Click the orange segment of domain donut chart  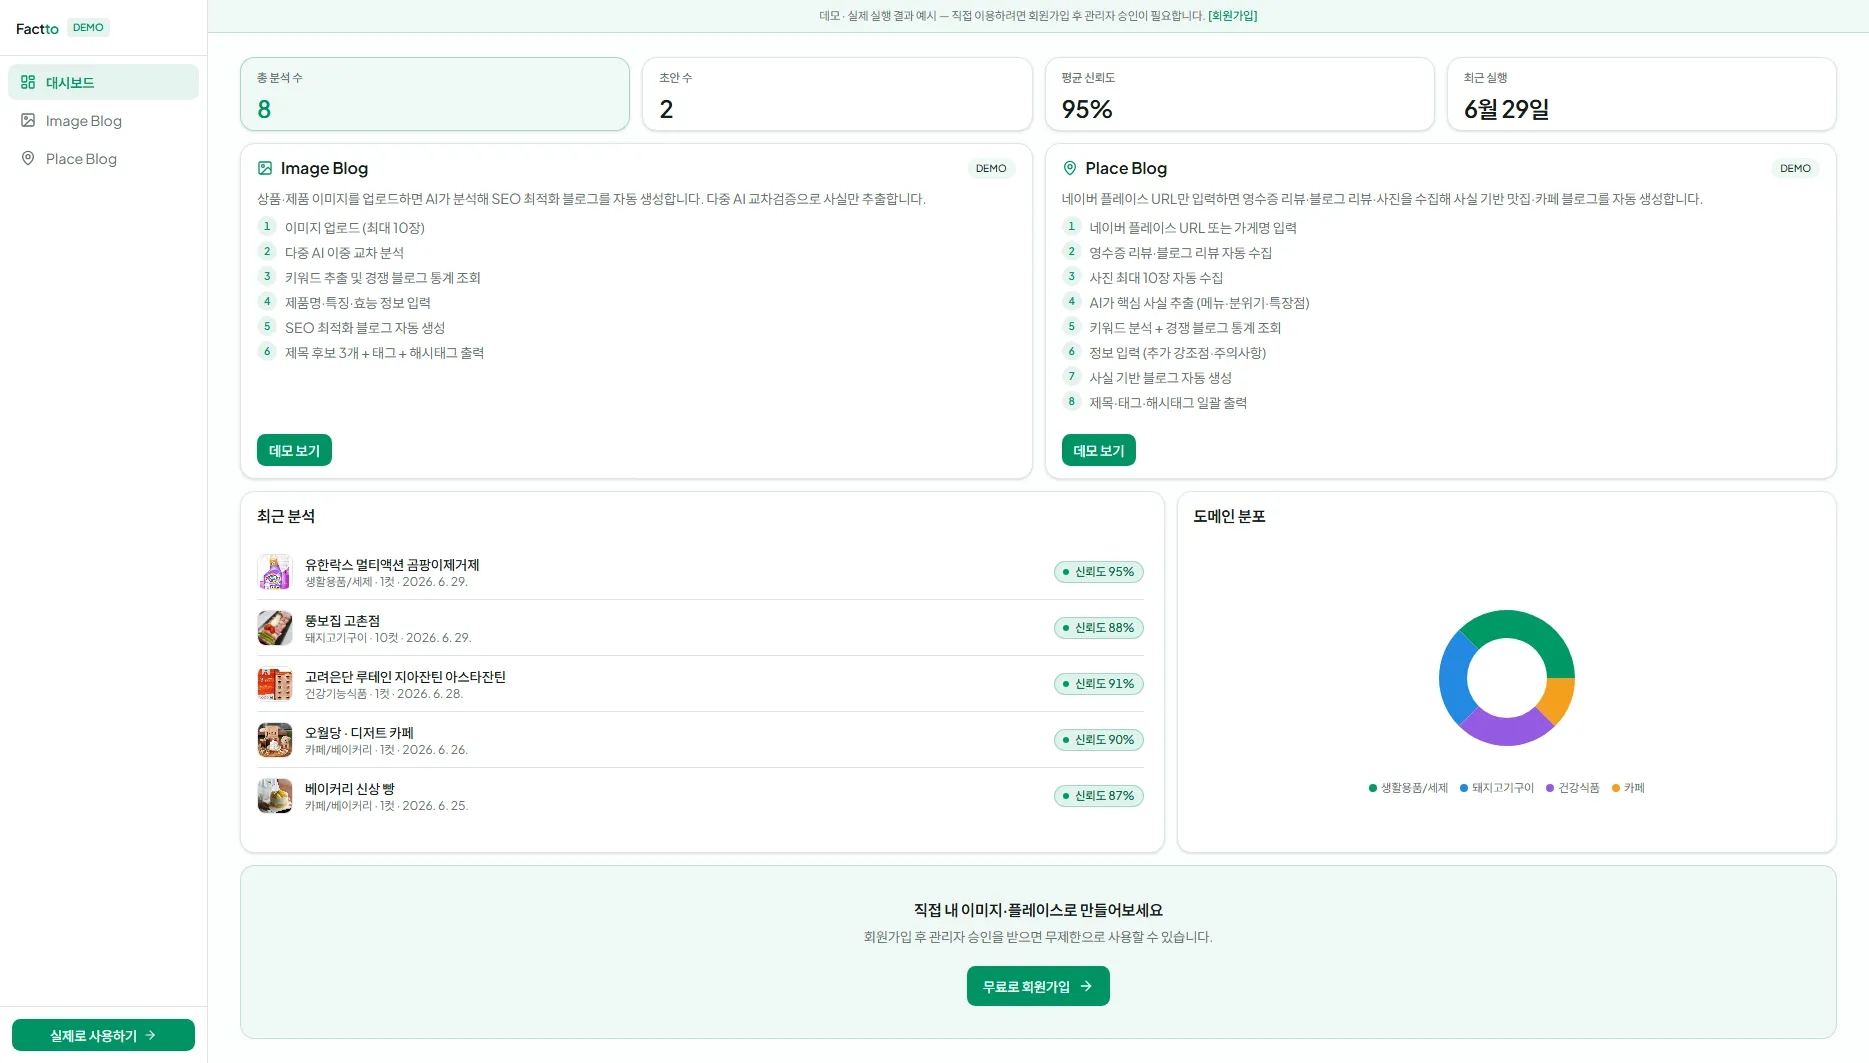[1558, 698]
